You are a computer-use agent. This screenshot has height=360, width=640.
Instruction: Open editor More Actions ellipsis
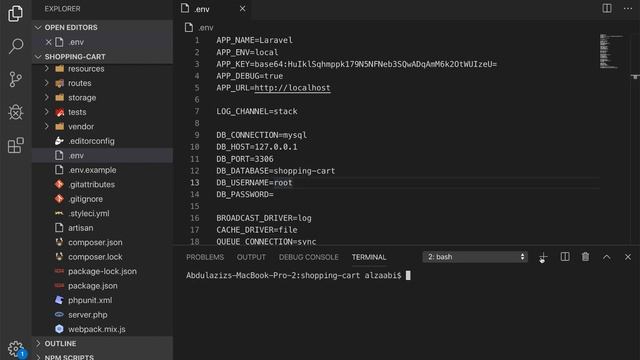pyautogui.click(x=628, y=8)
